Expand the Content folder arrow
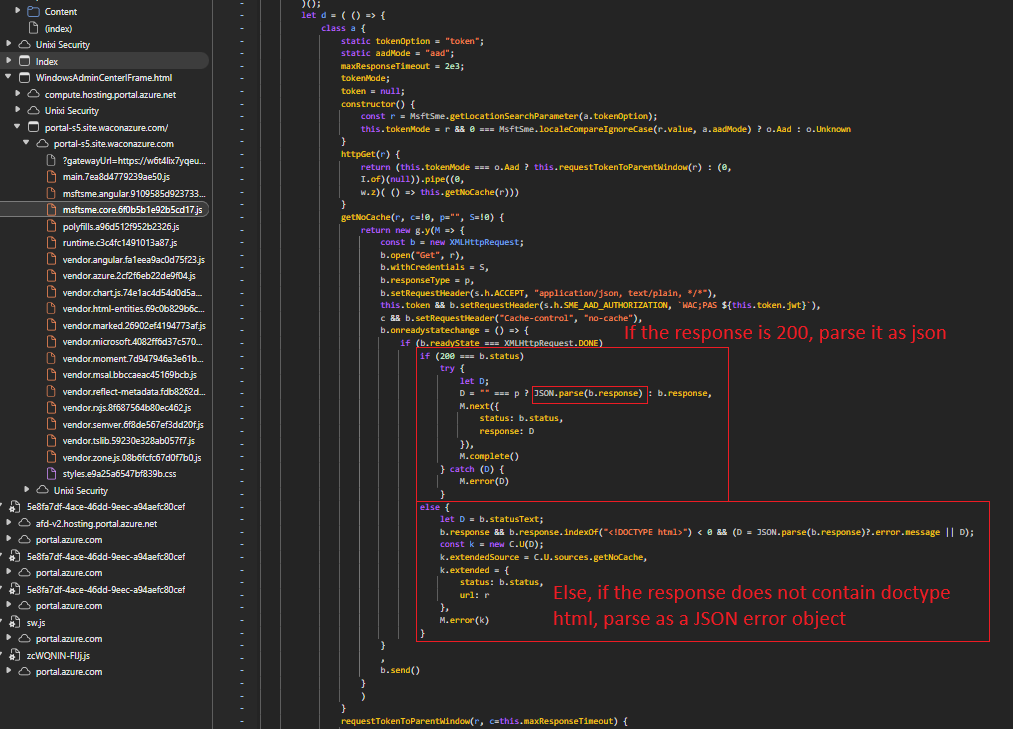This screenshot has width=1013, height=729. tap(17, 11)
